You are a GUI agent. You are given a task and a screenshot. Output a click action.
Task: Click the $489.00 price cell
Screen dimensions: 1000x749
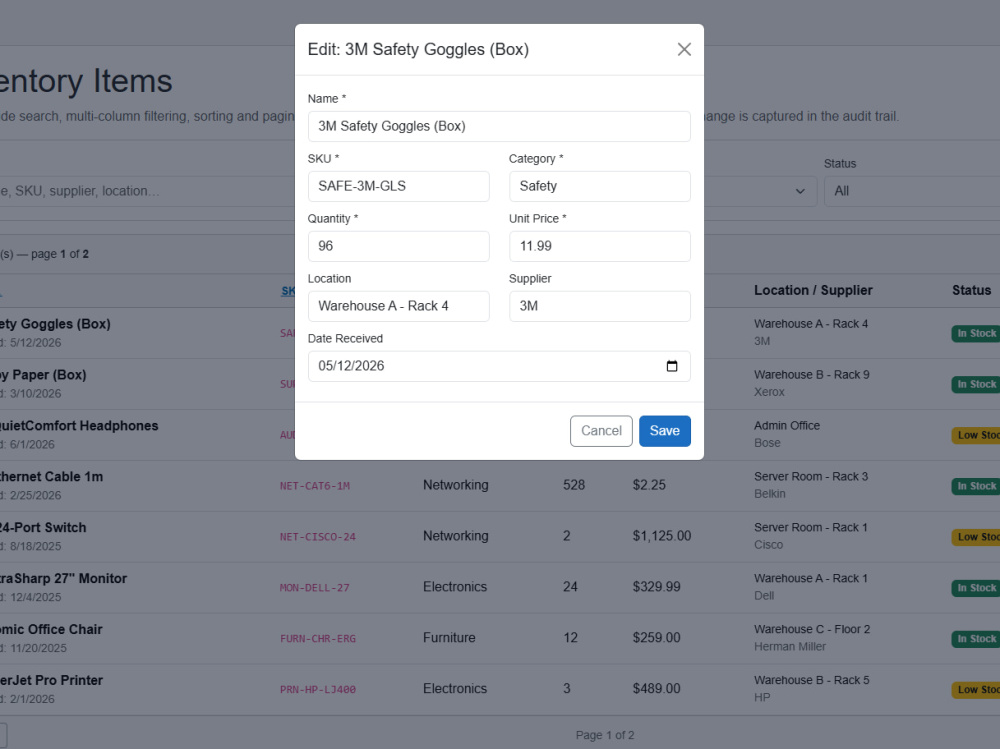(656, 689)
